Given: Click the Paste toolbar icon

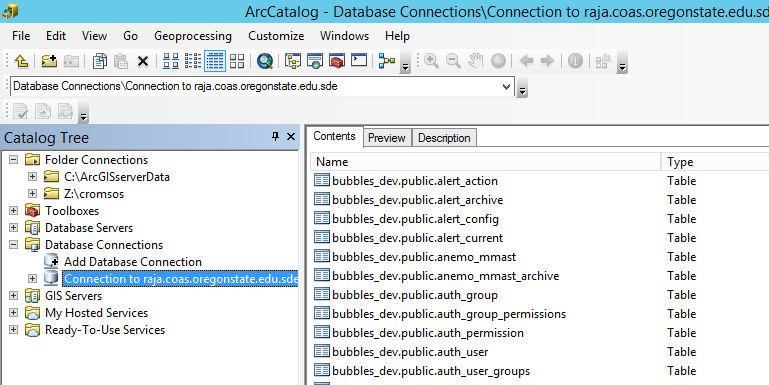Looking at the screenshot, I should pyautogui.click(x=121, y=61).
